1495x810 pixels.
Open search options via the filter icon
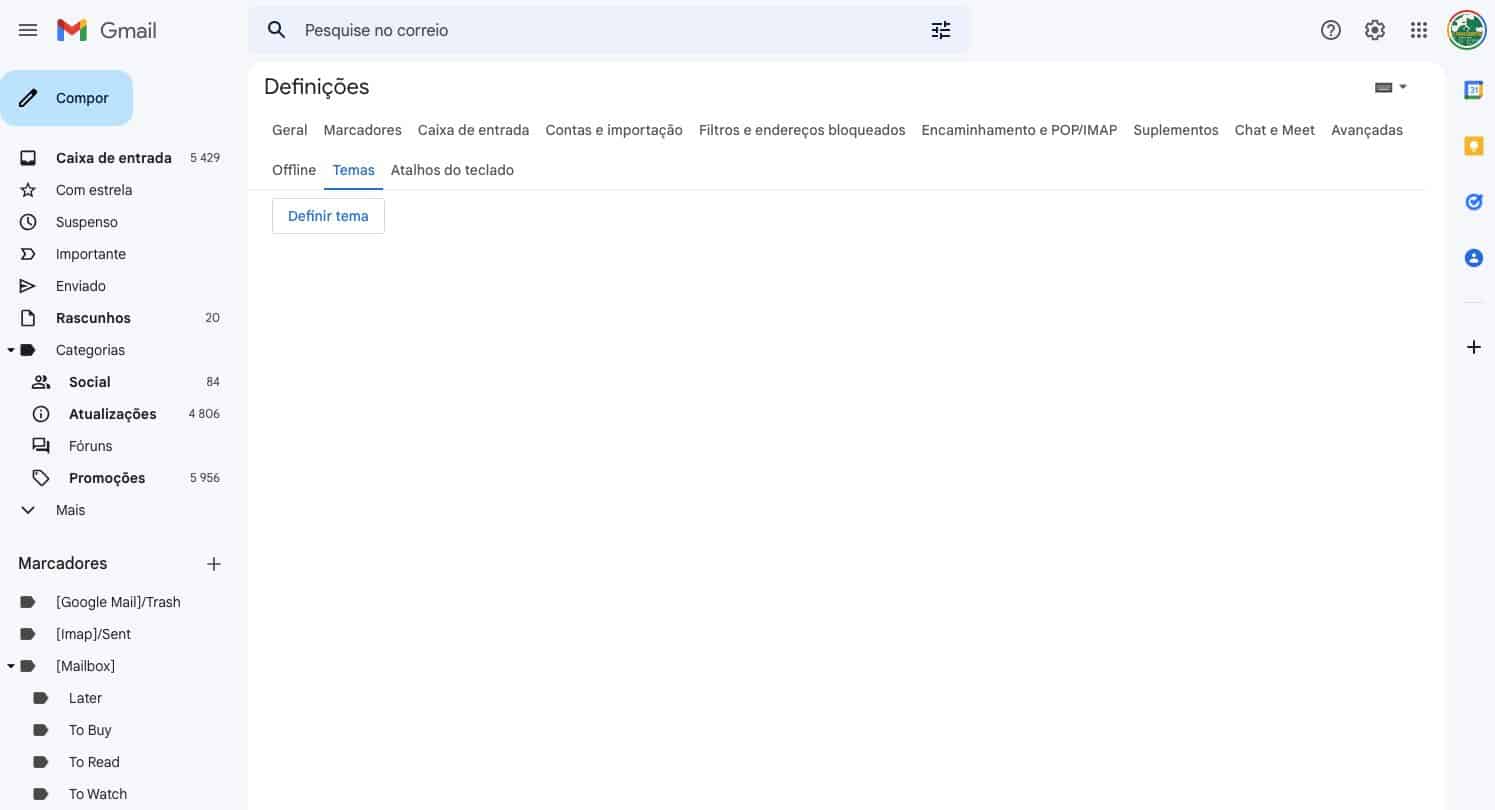(x=940, y=30)
